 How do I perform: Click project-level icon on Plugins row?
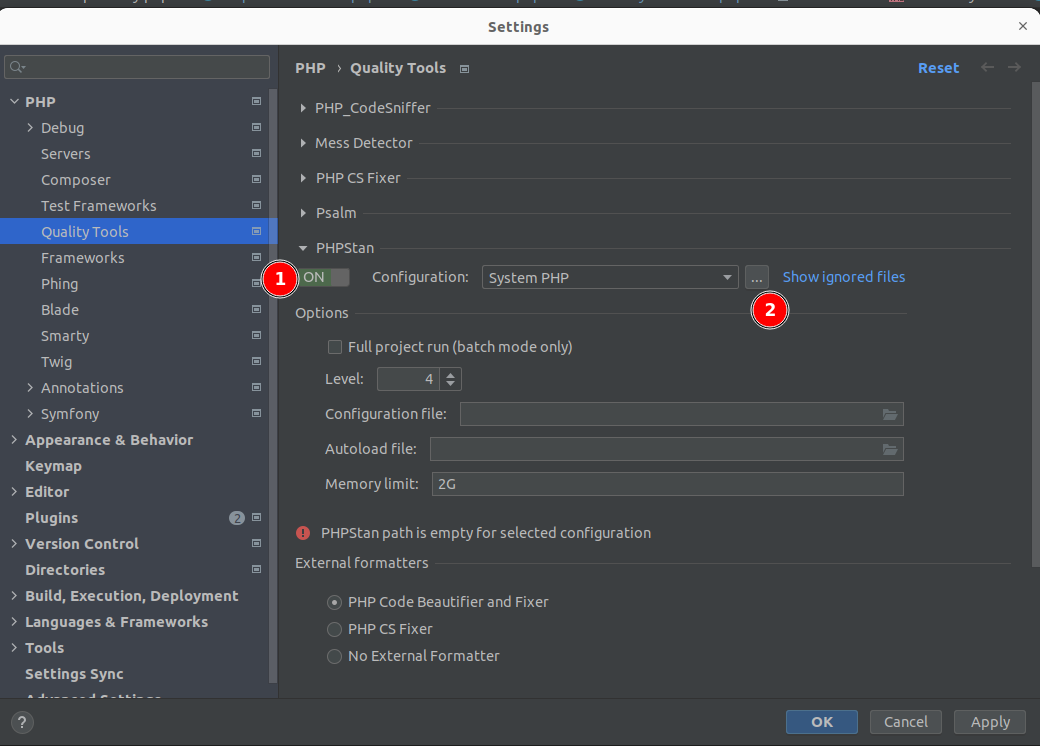coord(256,517)
